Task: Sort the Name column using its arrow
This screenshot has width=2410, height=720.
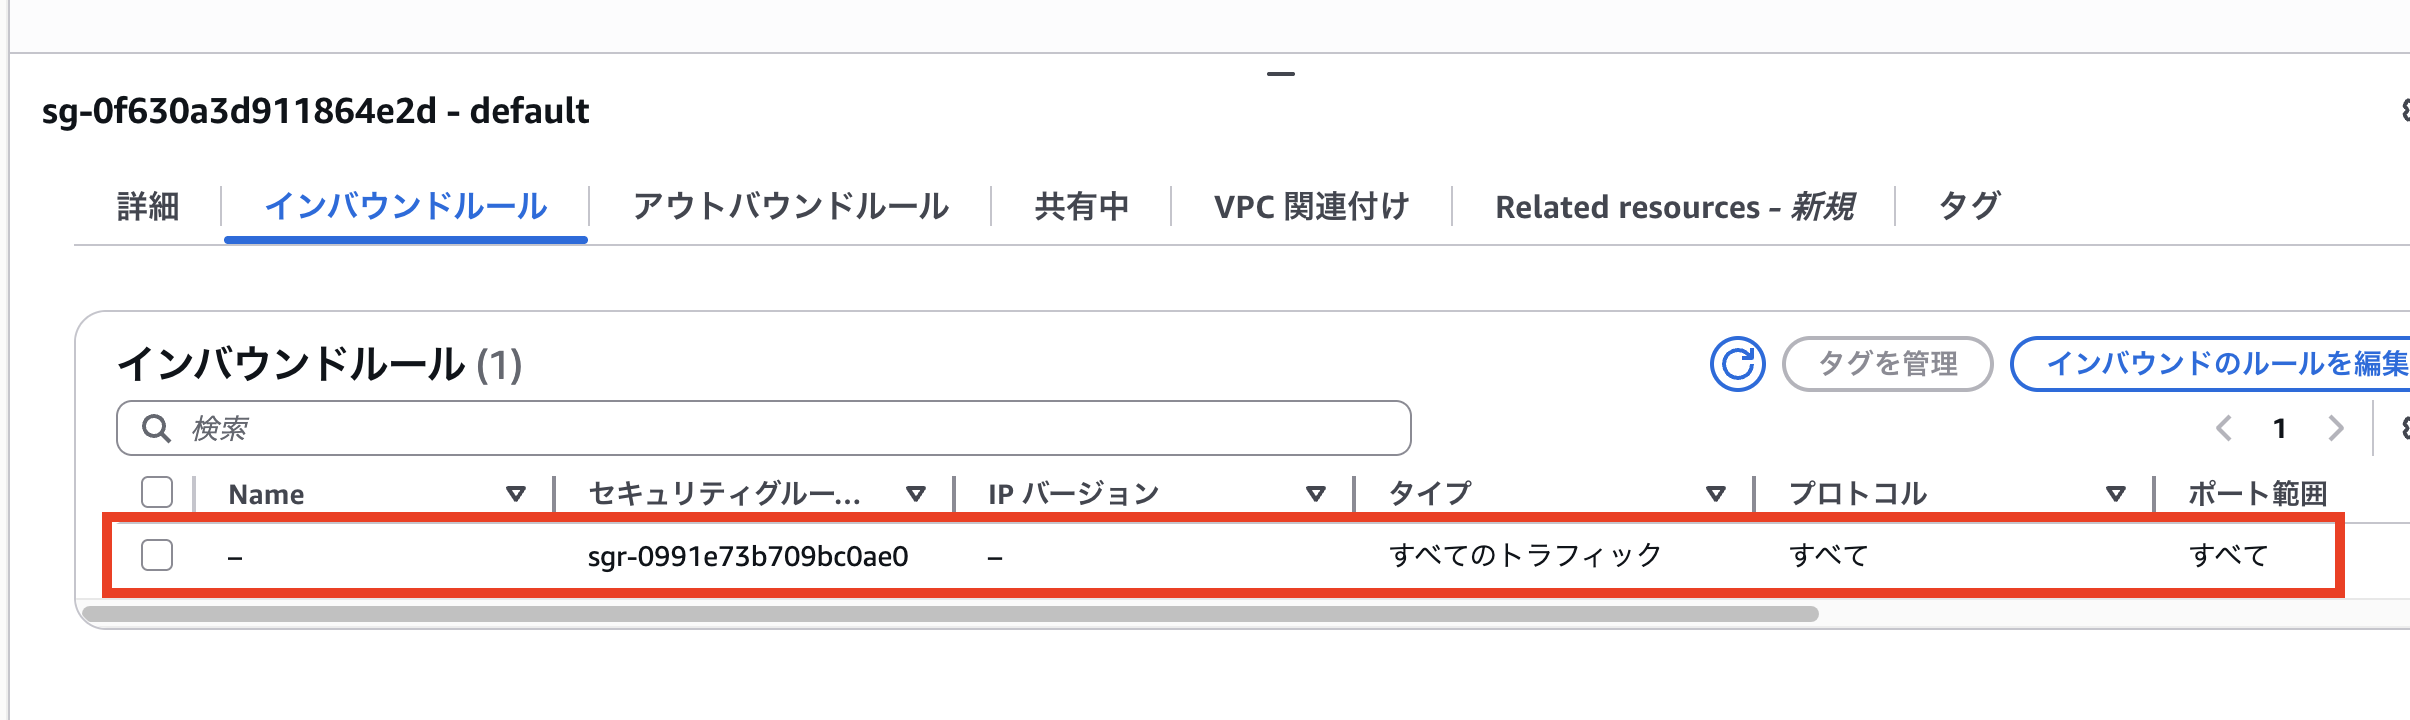Action: point(516,493)
